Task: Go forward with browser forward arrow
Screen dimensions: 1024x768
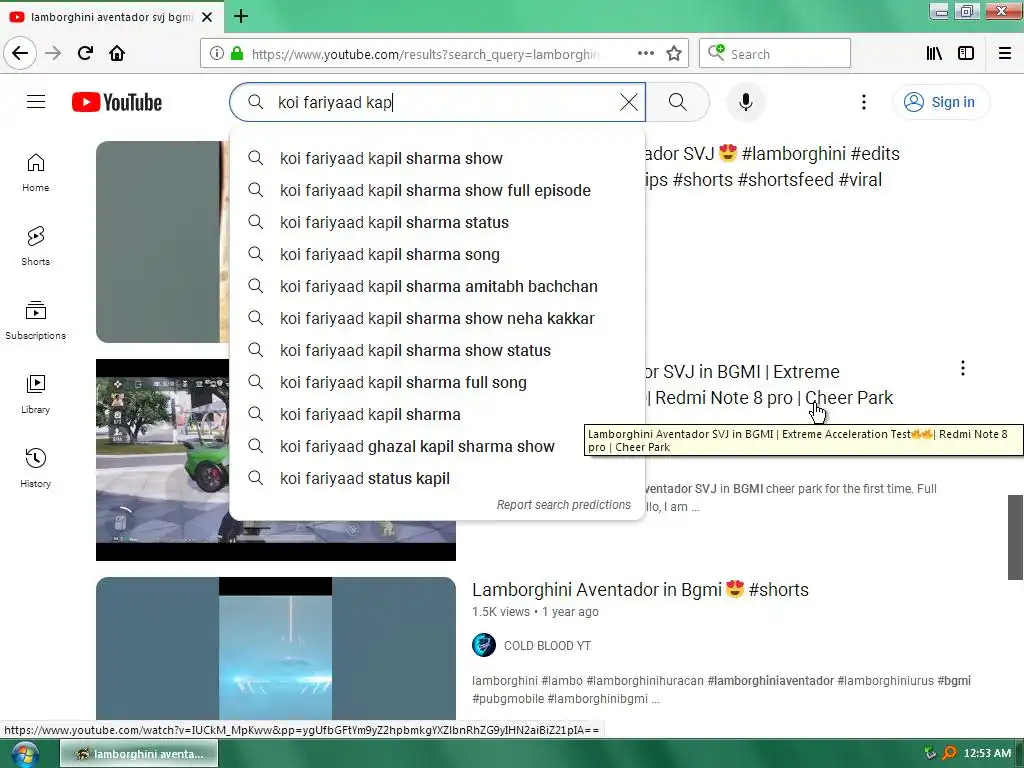Action: coord(53,53)
